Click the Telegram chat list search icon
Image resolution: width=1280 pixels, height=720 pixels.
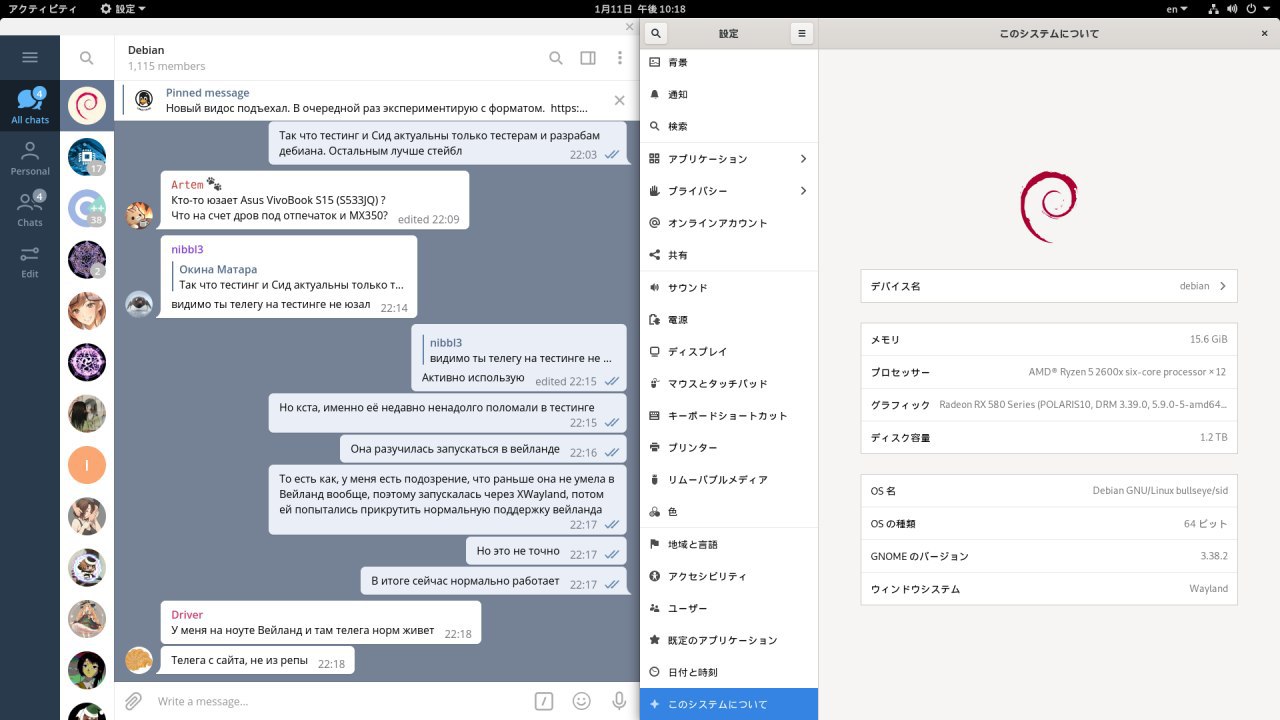(x=86, y=58)
